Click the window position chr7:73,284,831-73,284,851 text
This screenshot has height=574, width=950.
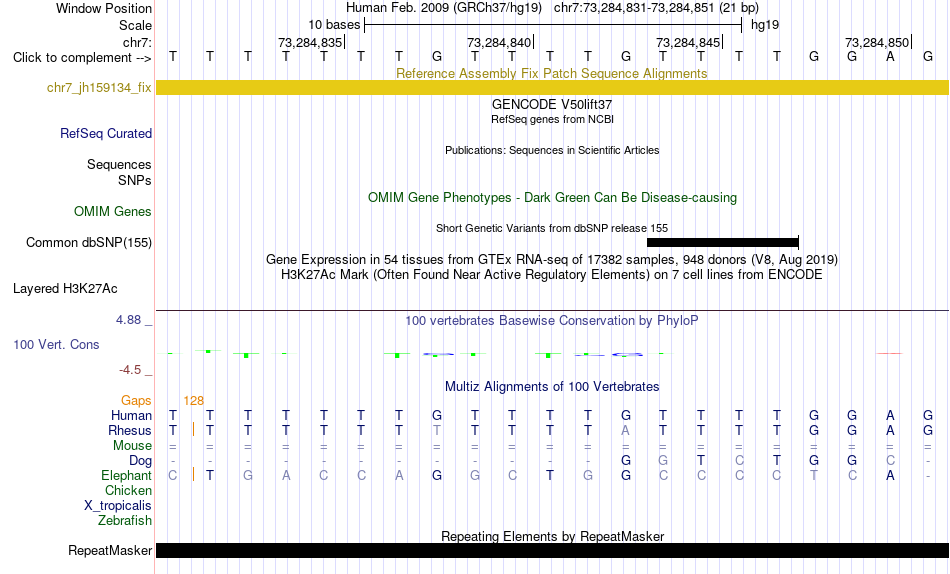coord(656,8)
